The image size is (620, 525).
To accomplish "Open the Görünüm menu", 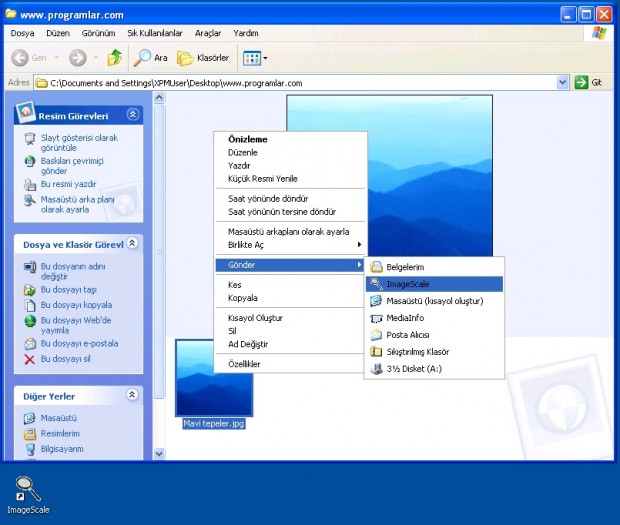I will click(98, 33).
